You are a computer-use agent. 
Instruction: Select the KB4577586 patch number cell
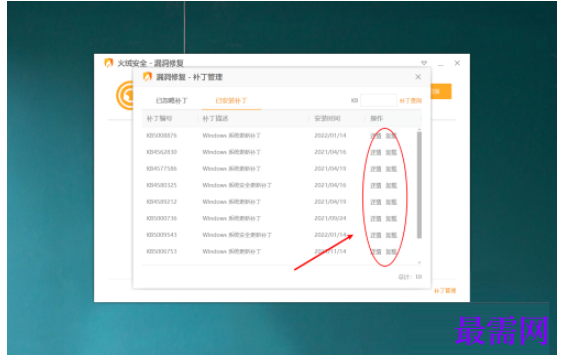(x=161, y=169)
